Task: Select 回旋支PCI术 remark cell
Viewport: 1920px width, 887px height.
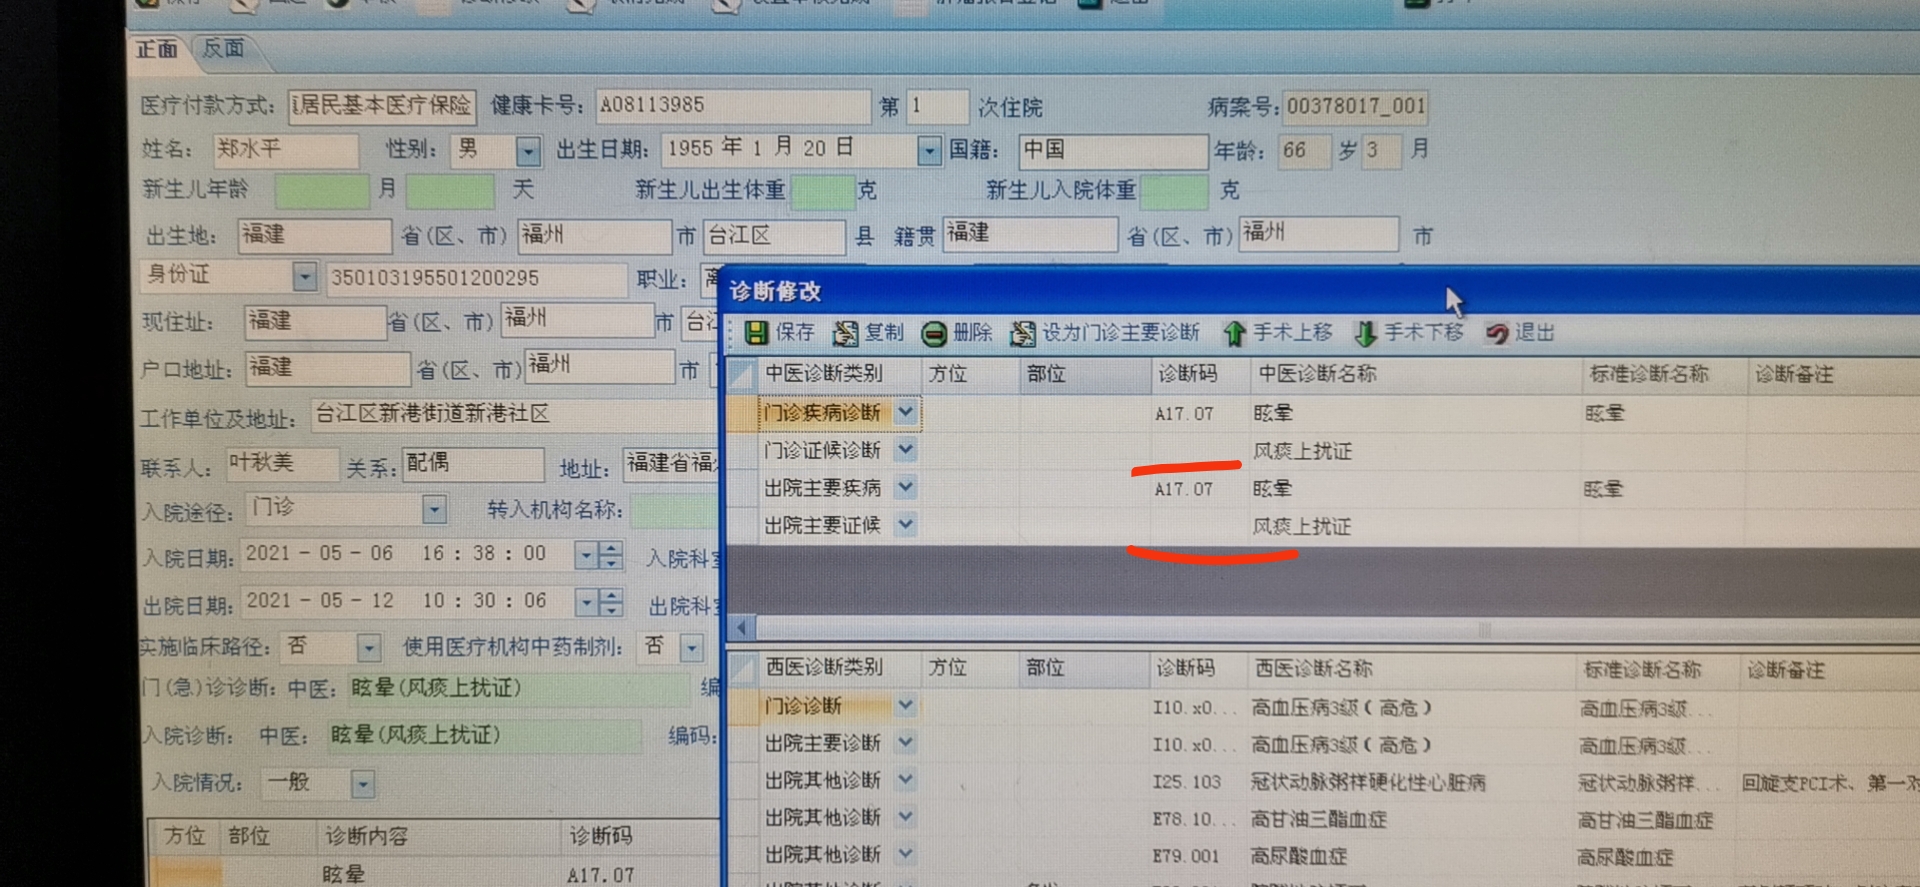Action: click(x=1830, y=783)
